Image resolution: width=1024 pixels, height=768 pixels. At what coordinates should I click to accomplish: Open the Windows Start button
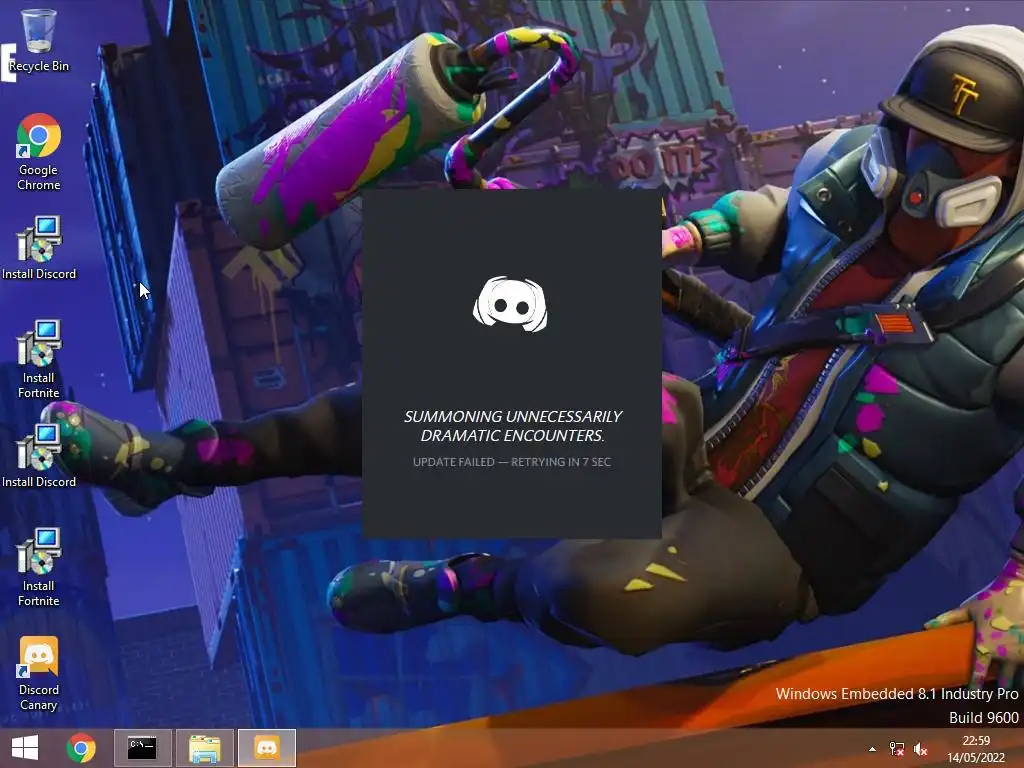tap(25, 748)
